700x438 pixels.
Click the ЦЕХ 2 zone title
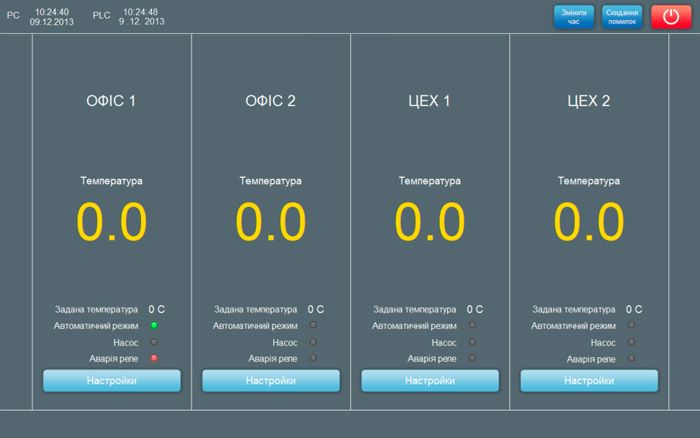point(589,101)
